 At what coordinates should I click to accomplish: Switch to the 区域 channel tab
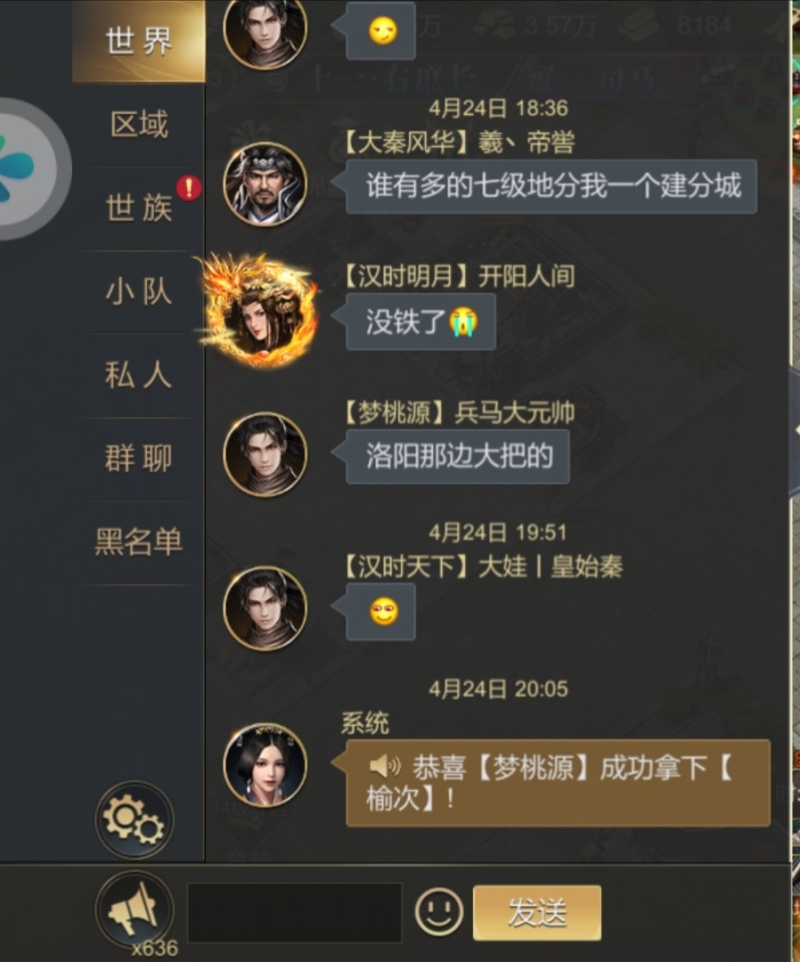[139, 125]
